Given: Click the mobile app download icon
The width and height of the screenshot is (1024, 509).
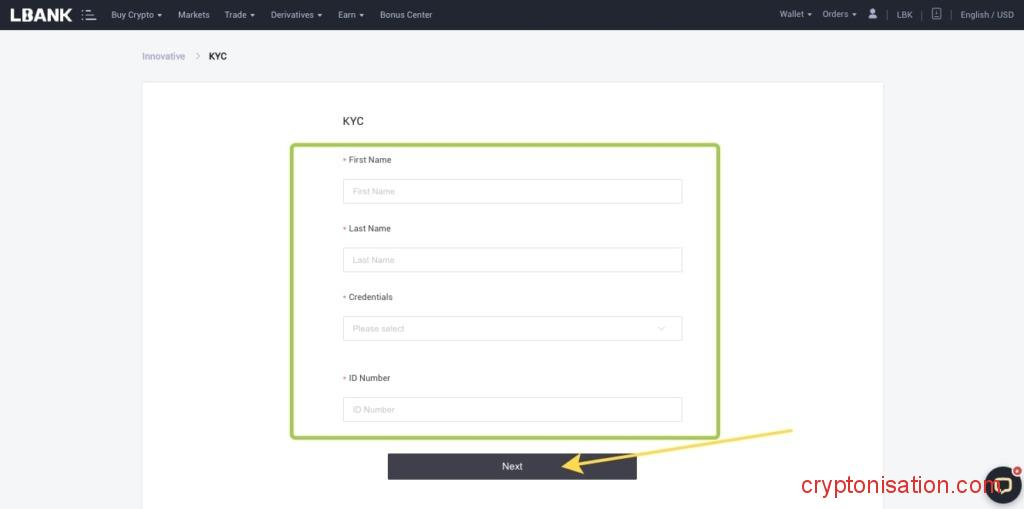Looking at the screenshot, I should [x=936, y=14].
